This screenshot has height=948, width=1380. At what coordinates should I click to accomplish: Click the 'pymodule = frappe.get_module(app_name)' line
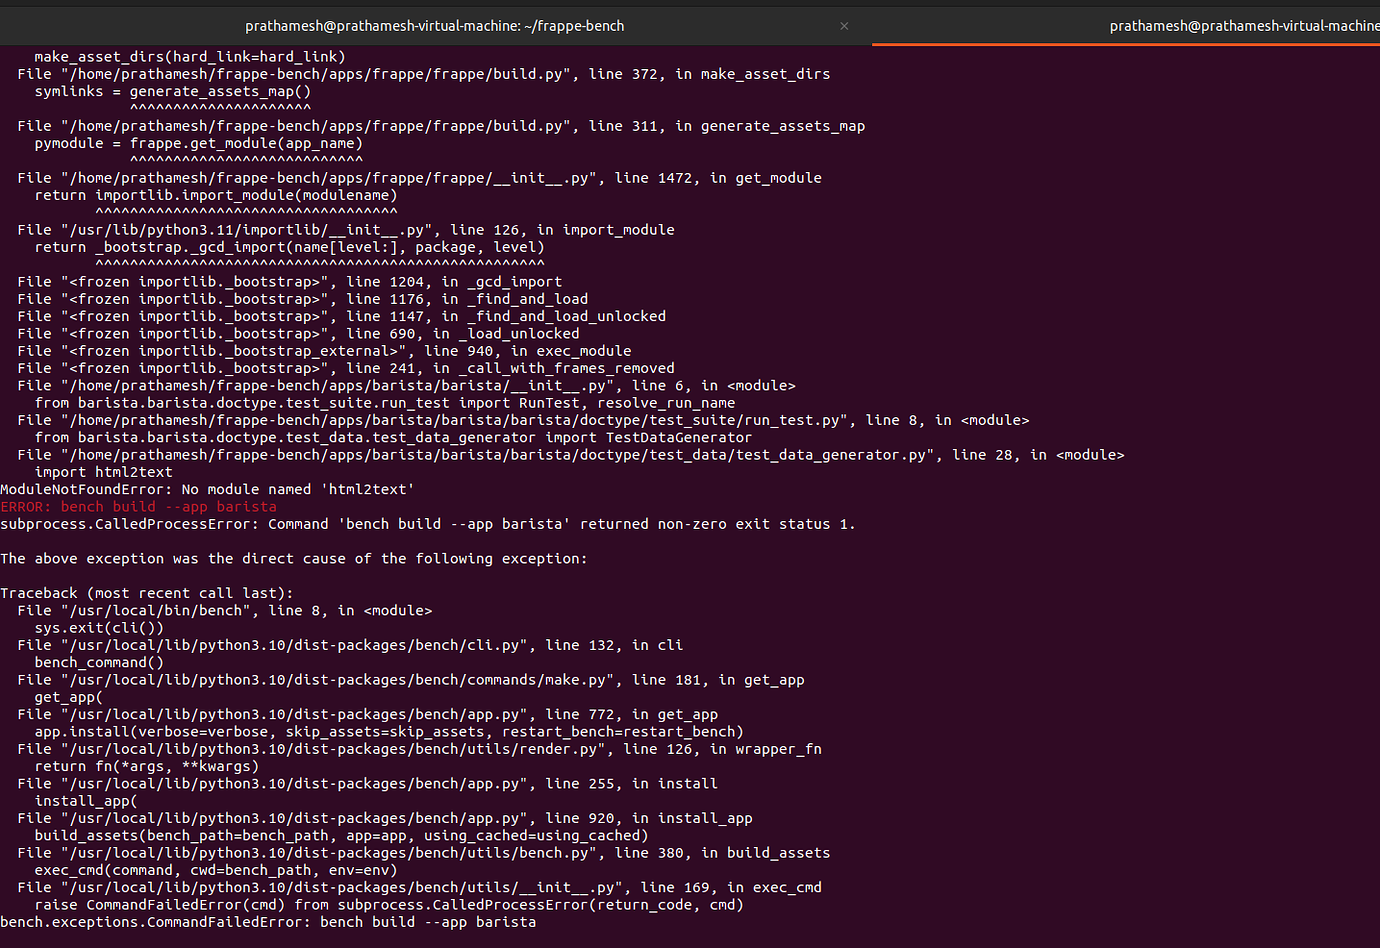[199, 143]
